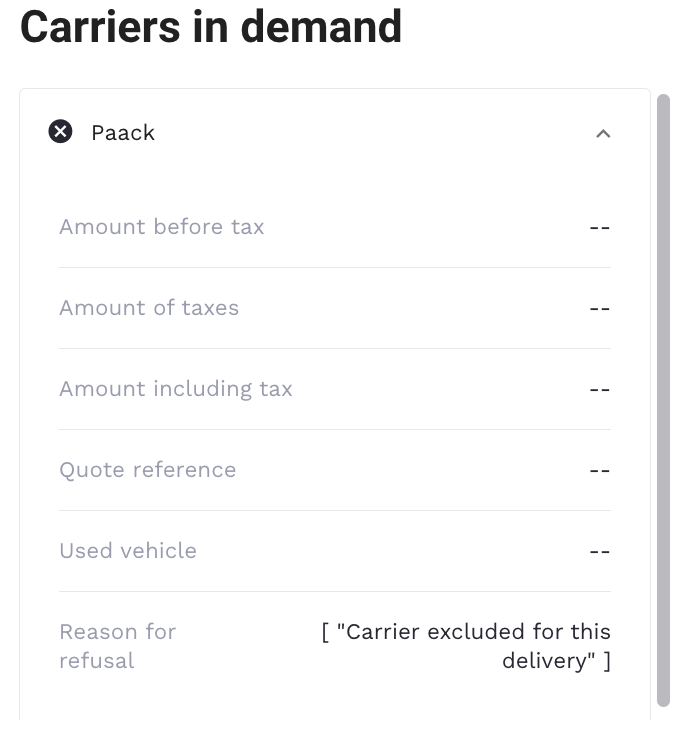
Task: Click the empty value for Amount including tax
Action: pyautogui.click(x=599, y=389)
